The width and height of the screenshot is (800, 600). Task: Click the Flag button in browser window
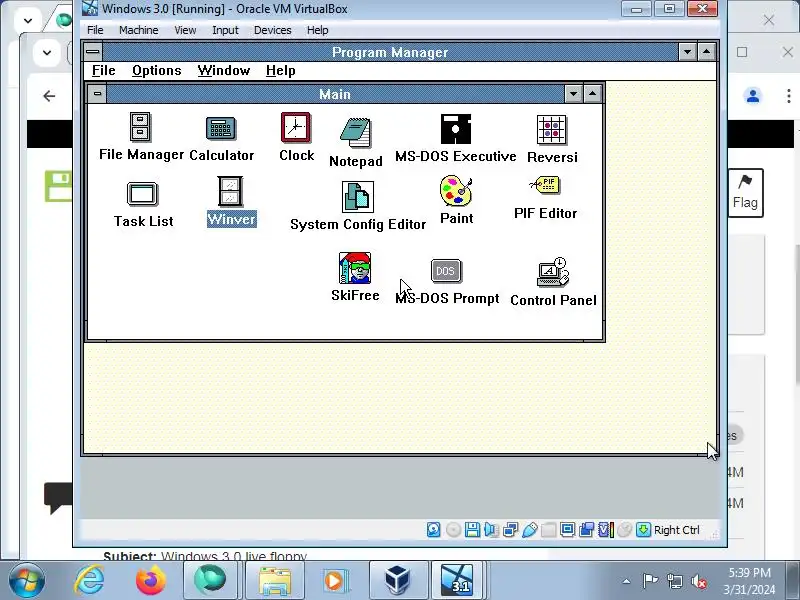745,193
